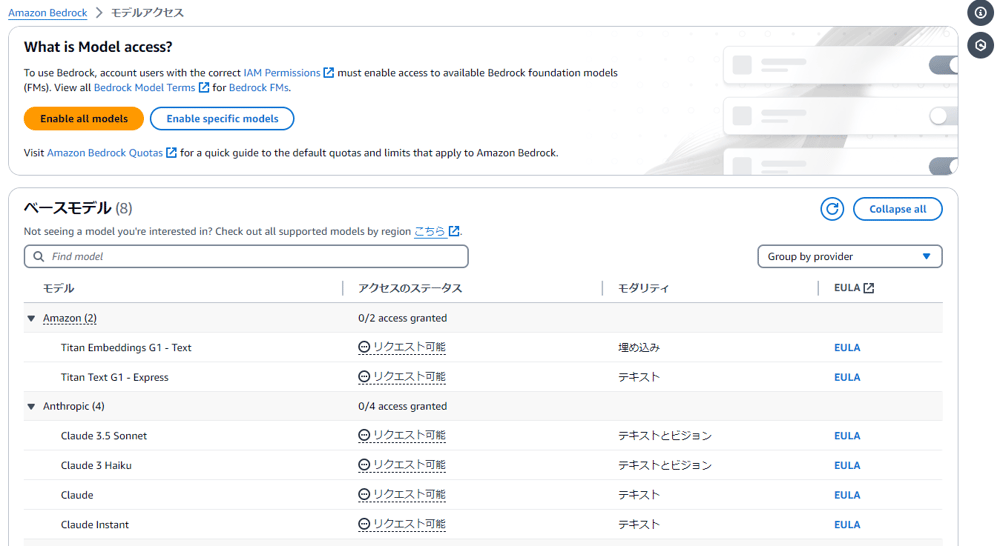Open EULA for Titan Embeddings G1 - Text
The image size is (1000, 546).
point(847,348)
